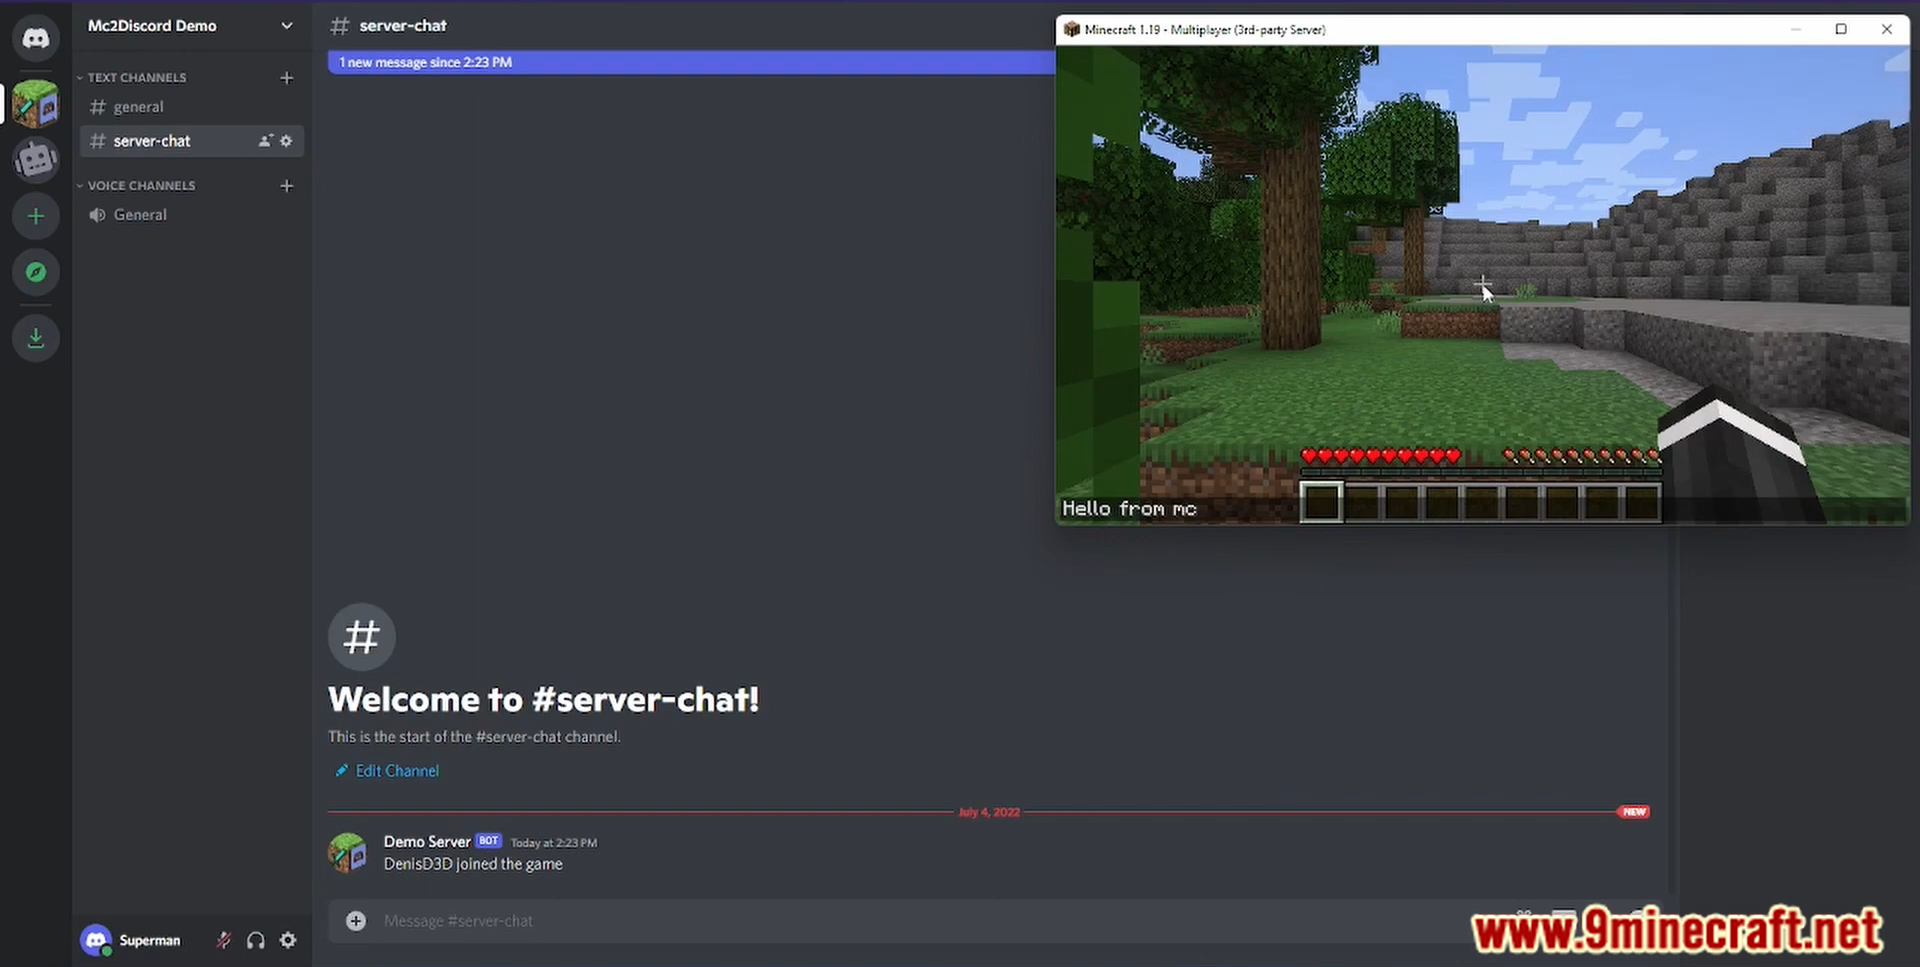Create channel in TEXT CHANNELS with plus
This screenshot has width=1920, height=967.
click(x=287, y=77)
